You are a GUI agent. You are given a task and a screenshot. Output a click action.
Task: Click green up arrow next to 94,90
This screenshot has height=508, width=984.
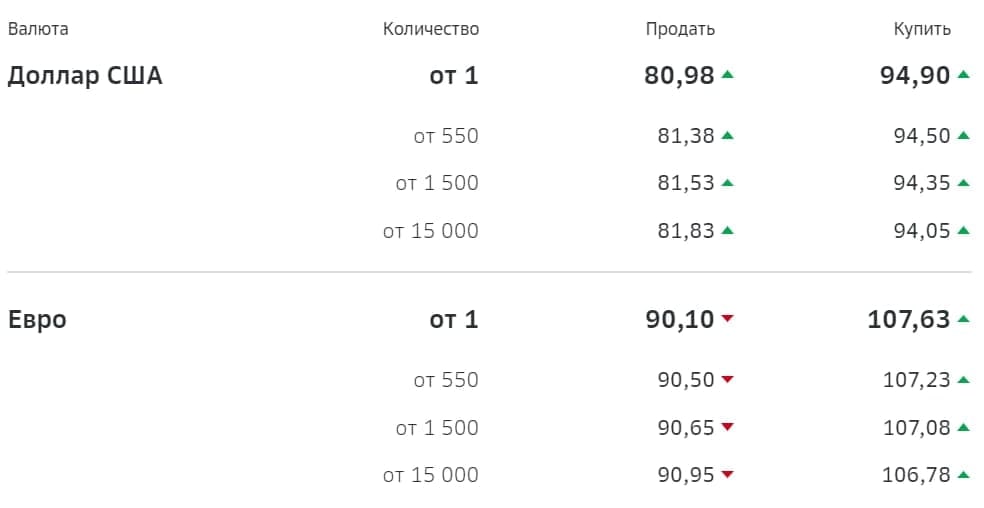pos(964,75)
